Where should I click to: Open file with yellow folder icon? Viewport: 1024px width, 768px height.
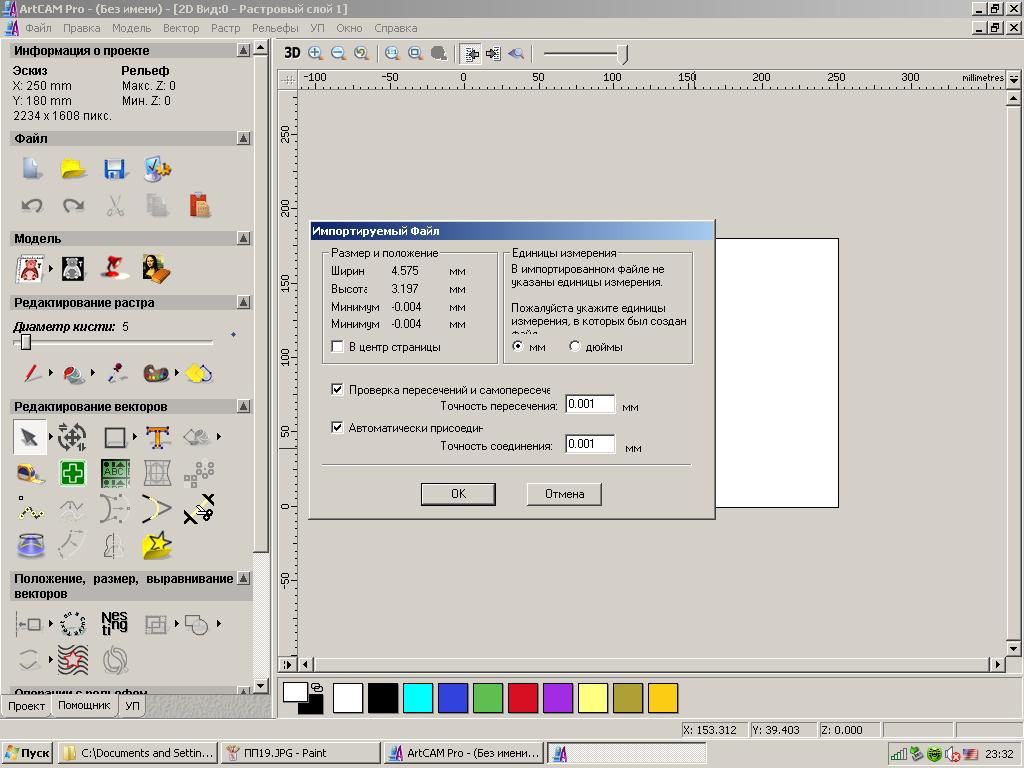point(73,168)
